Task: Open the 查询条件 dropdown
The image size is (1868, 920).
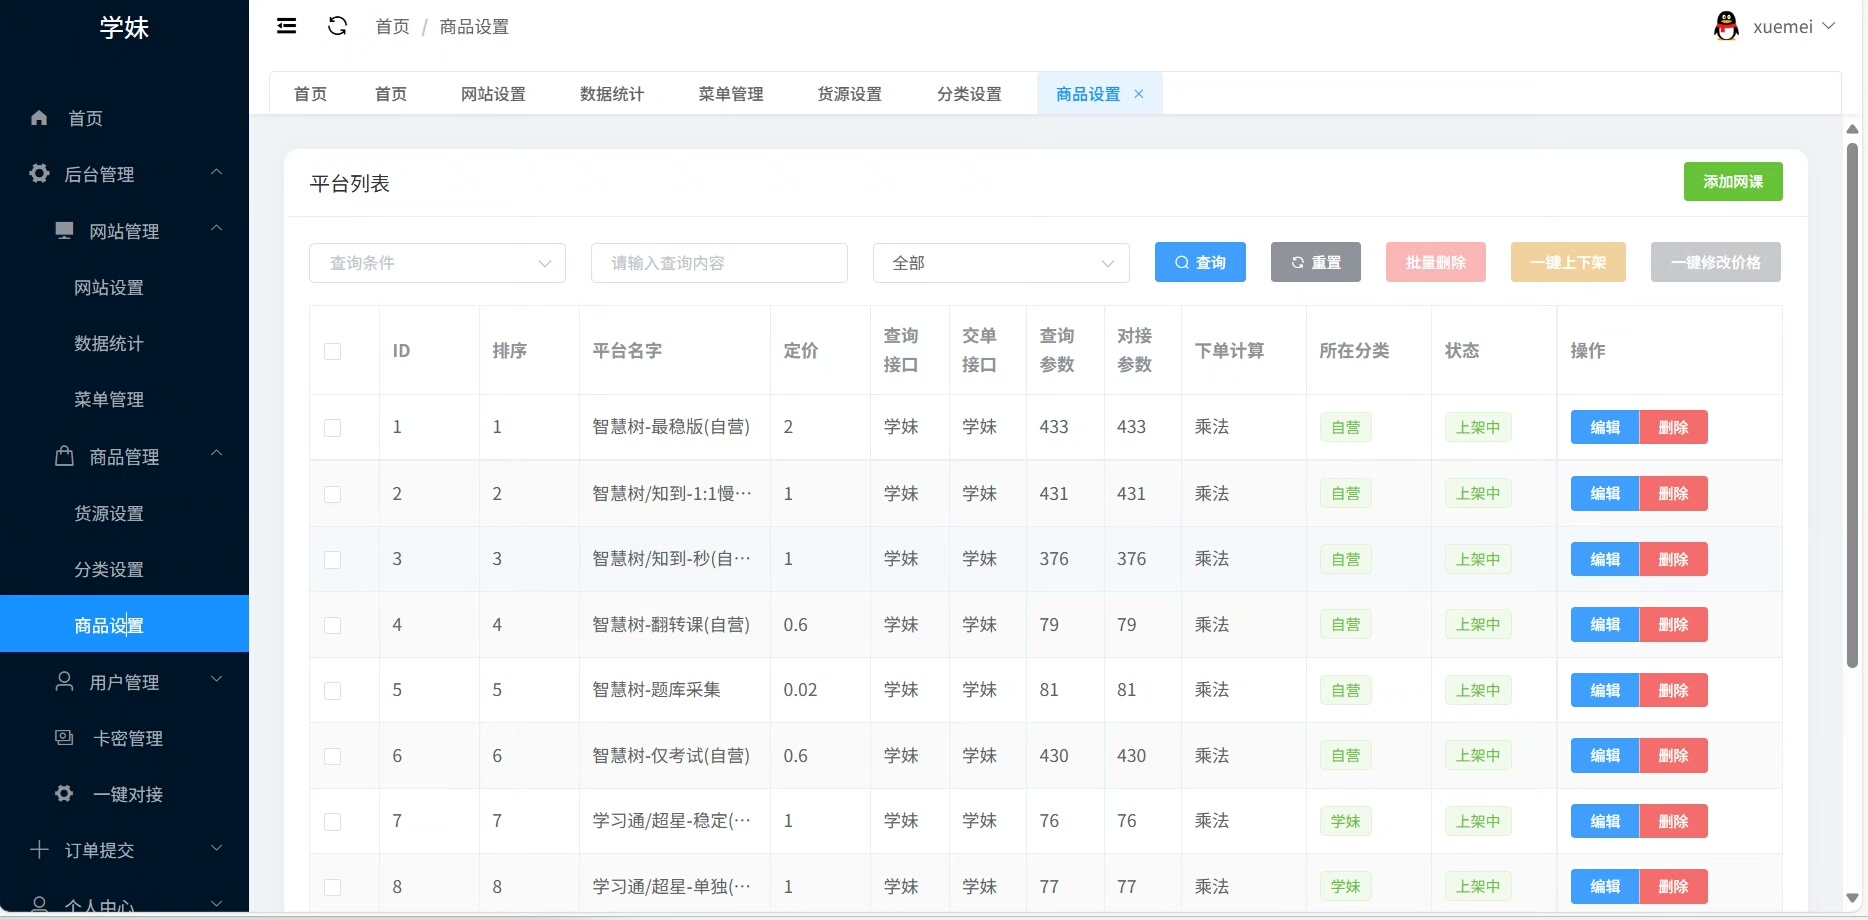Action: click(x=437, y=263)
